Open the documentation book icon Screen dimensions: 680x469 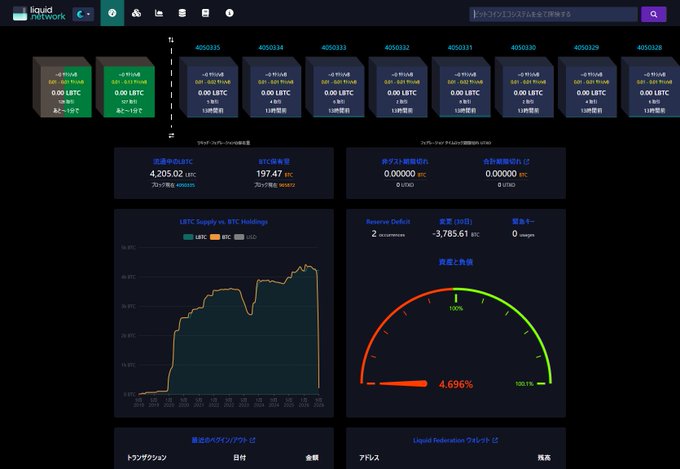(x=206, y=13)
